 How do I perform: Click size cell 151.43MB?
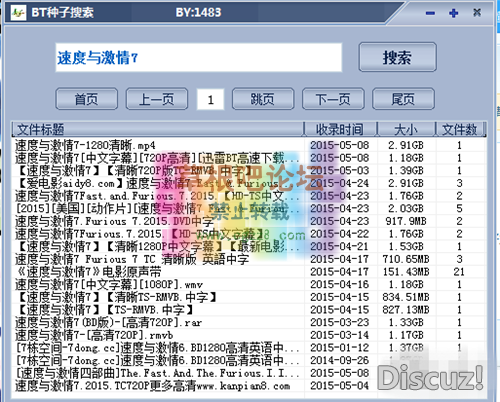406,272
